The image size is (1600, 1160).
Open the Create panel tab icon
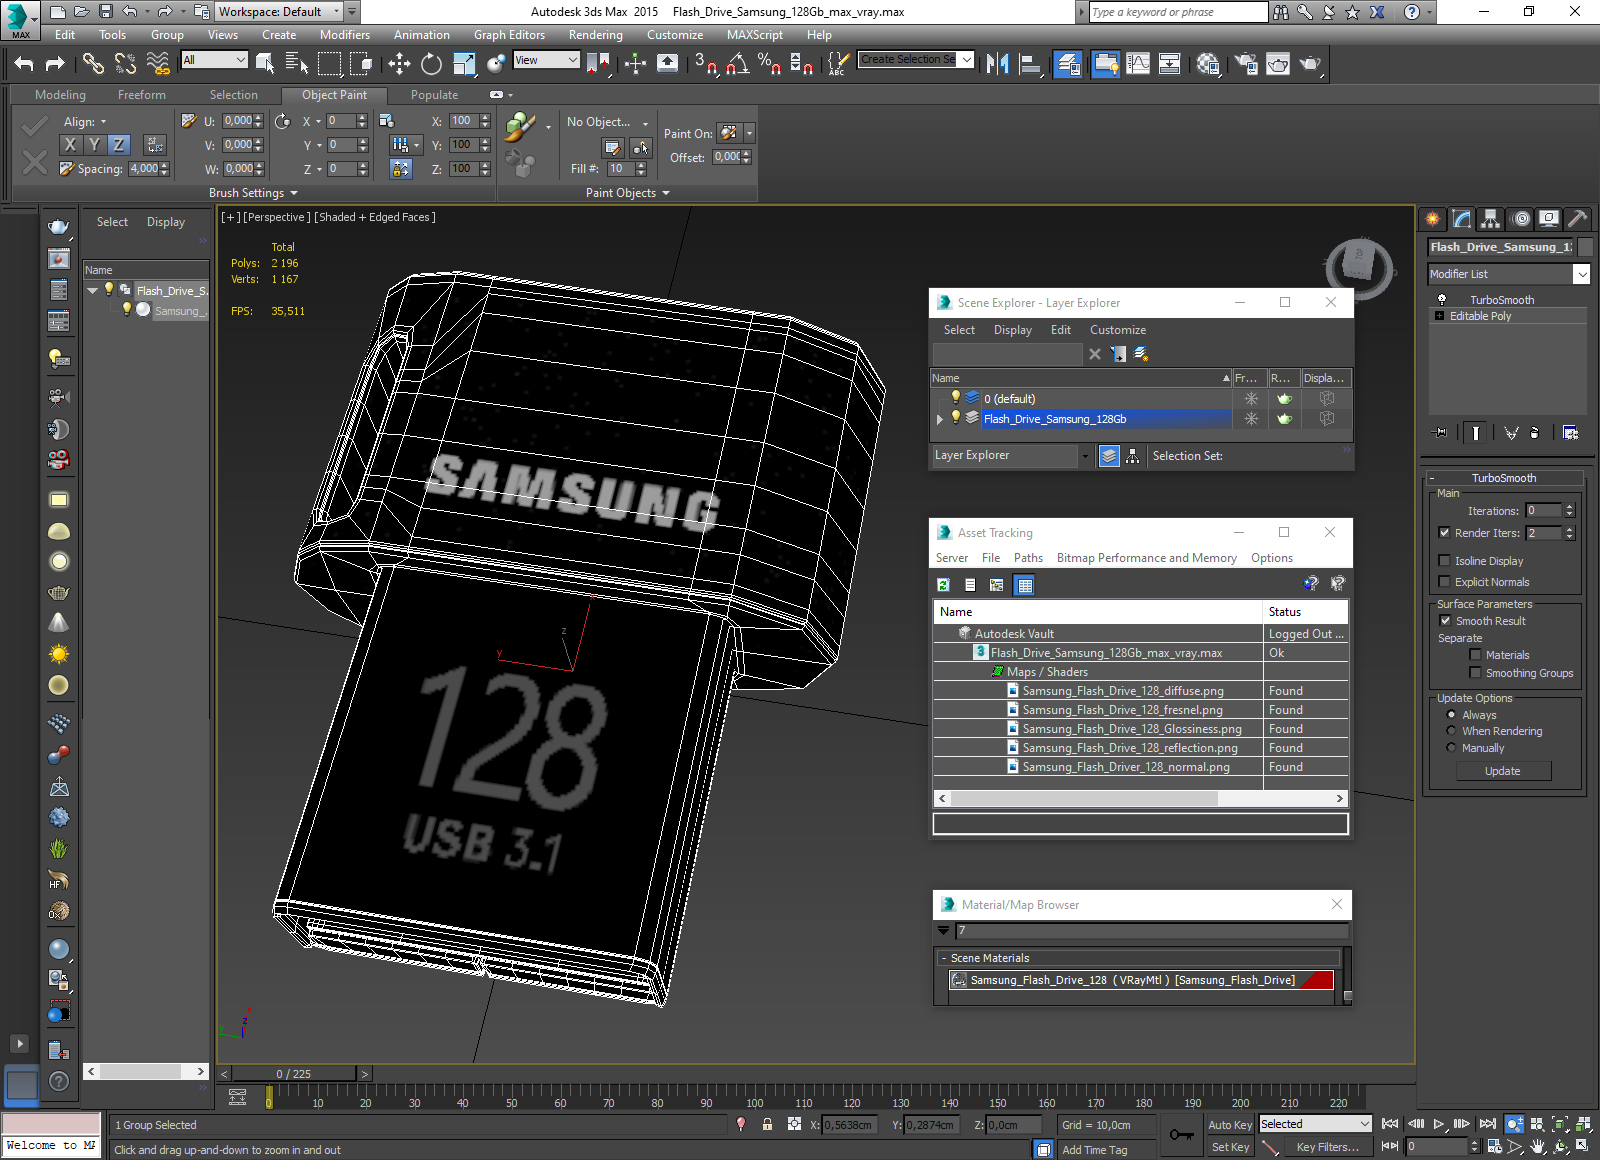(1433, 218)
